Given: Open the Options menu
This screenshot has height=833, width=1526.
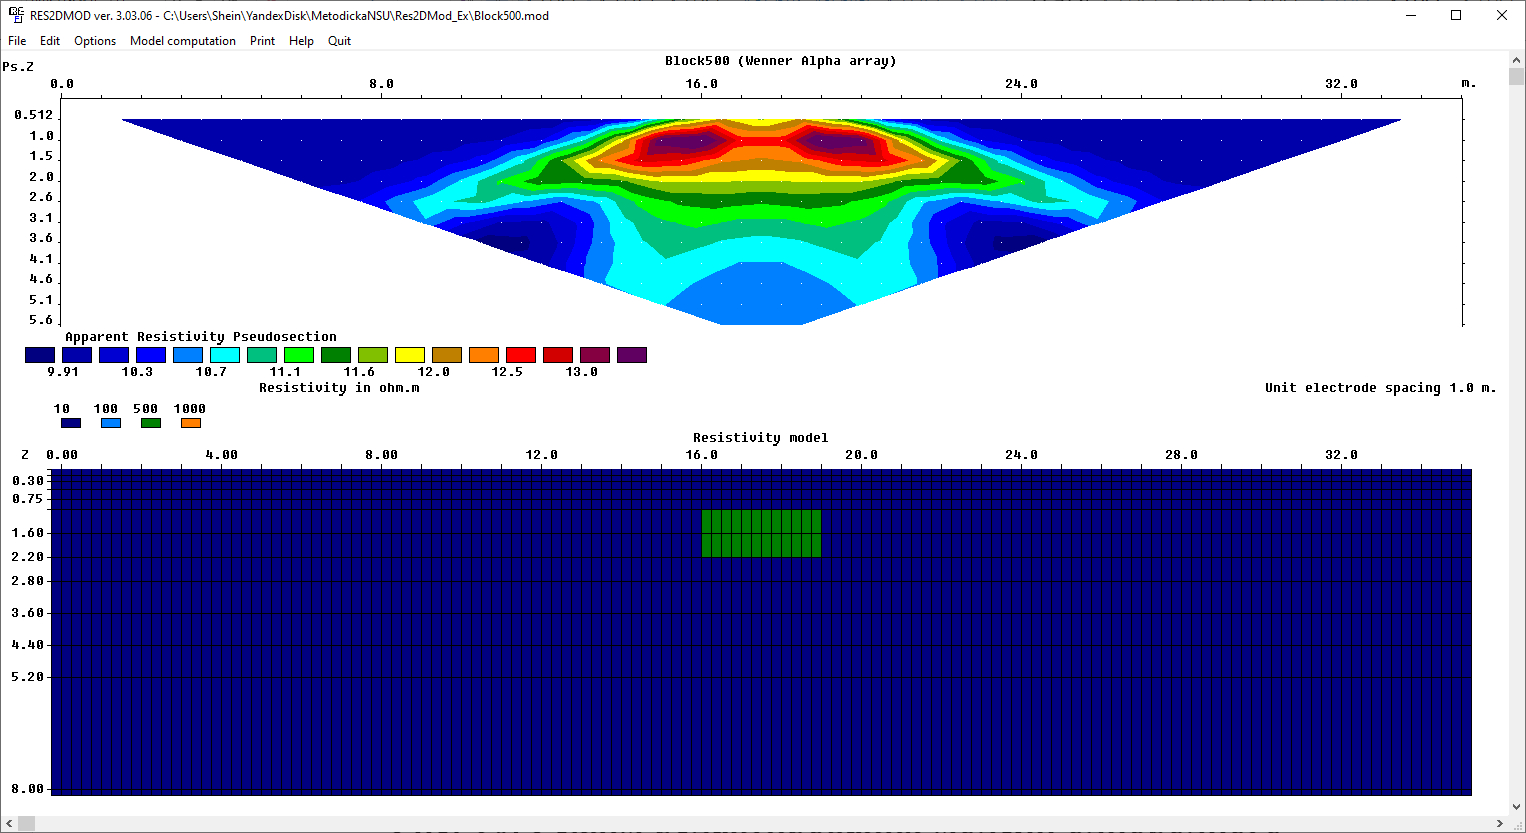Looking at the screenshot, I should pos(95,41).
